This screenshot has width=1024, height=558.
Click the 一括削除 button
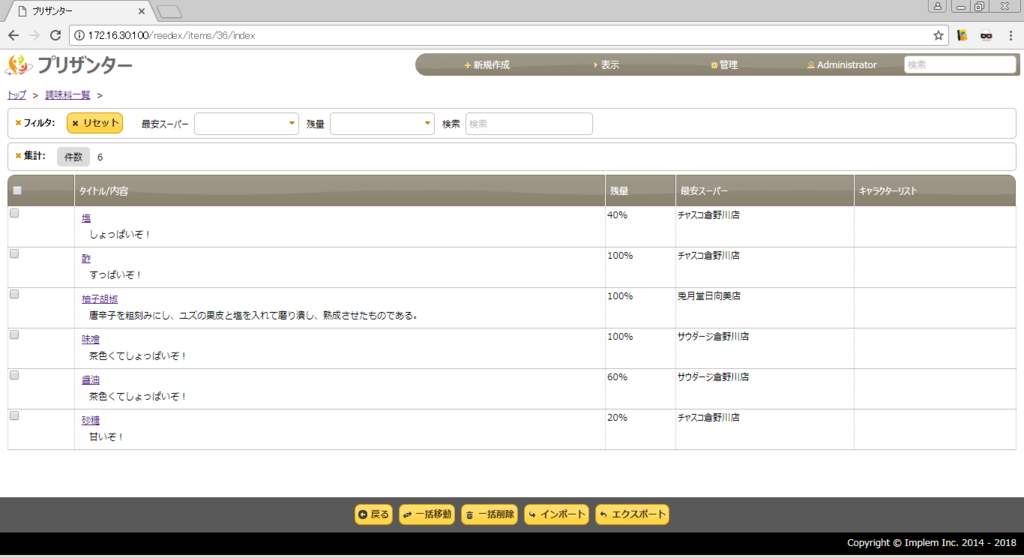(490, 514)
